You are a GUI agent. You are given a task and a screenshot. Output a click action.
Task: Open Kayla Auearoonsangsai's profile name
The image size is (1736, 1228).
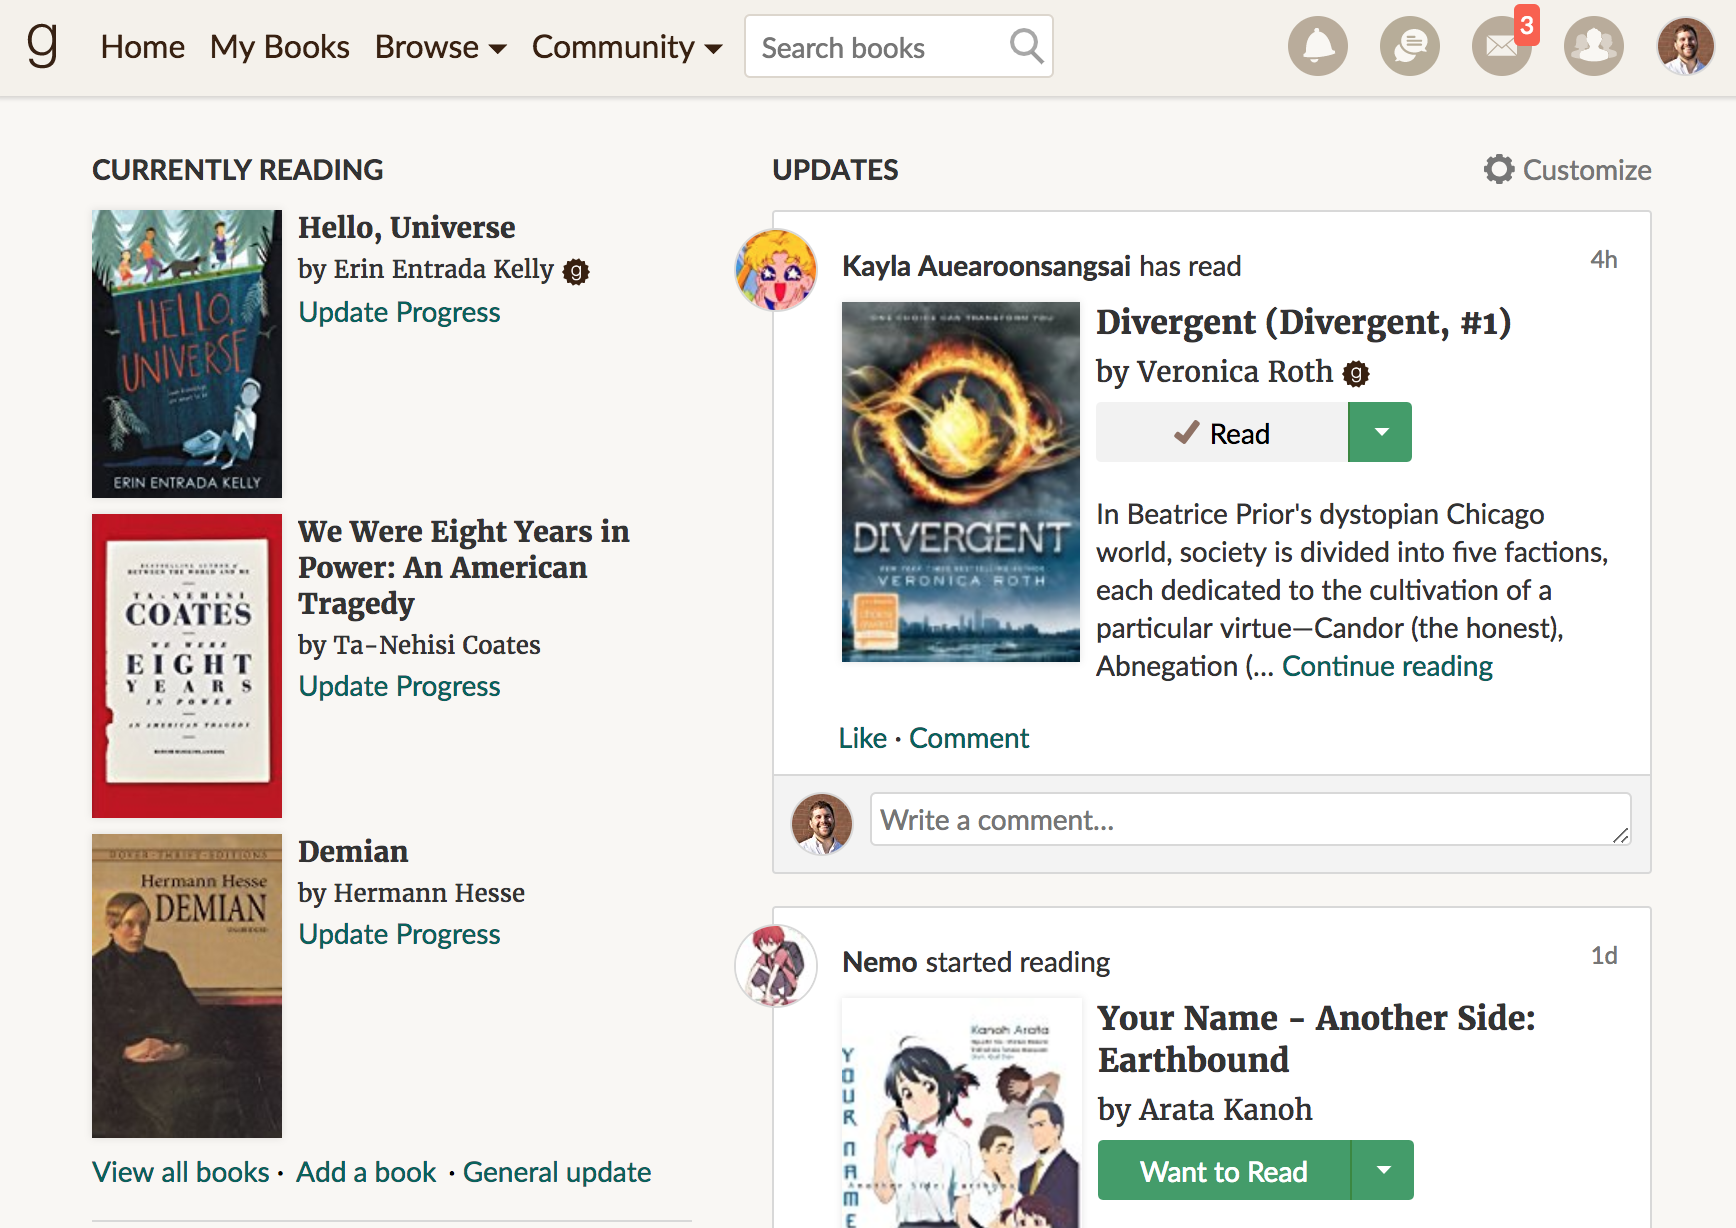click(987, 266)
